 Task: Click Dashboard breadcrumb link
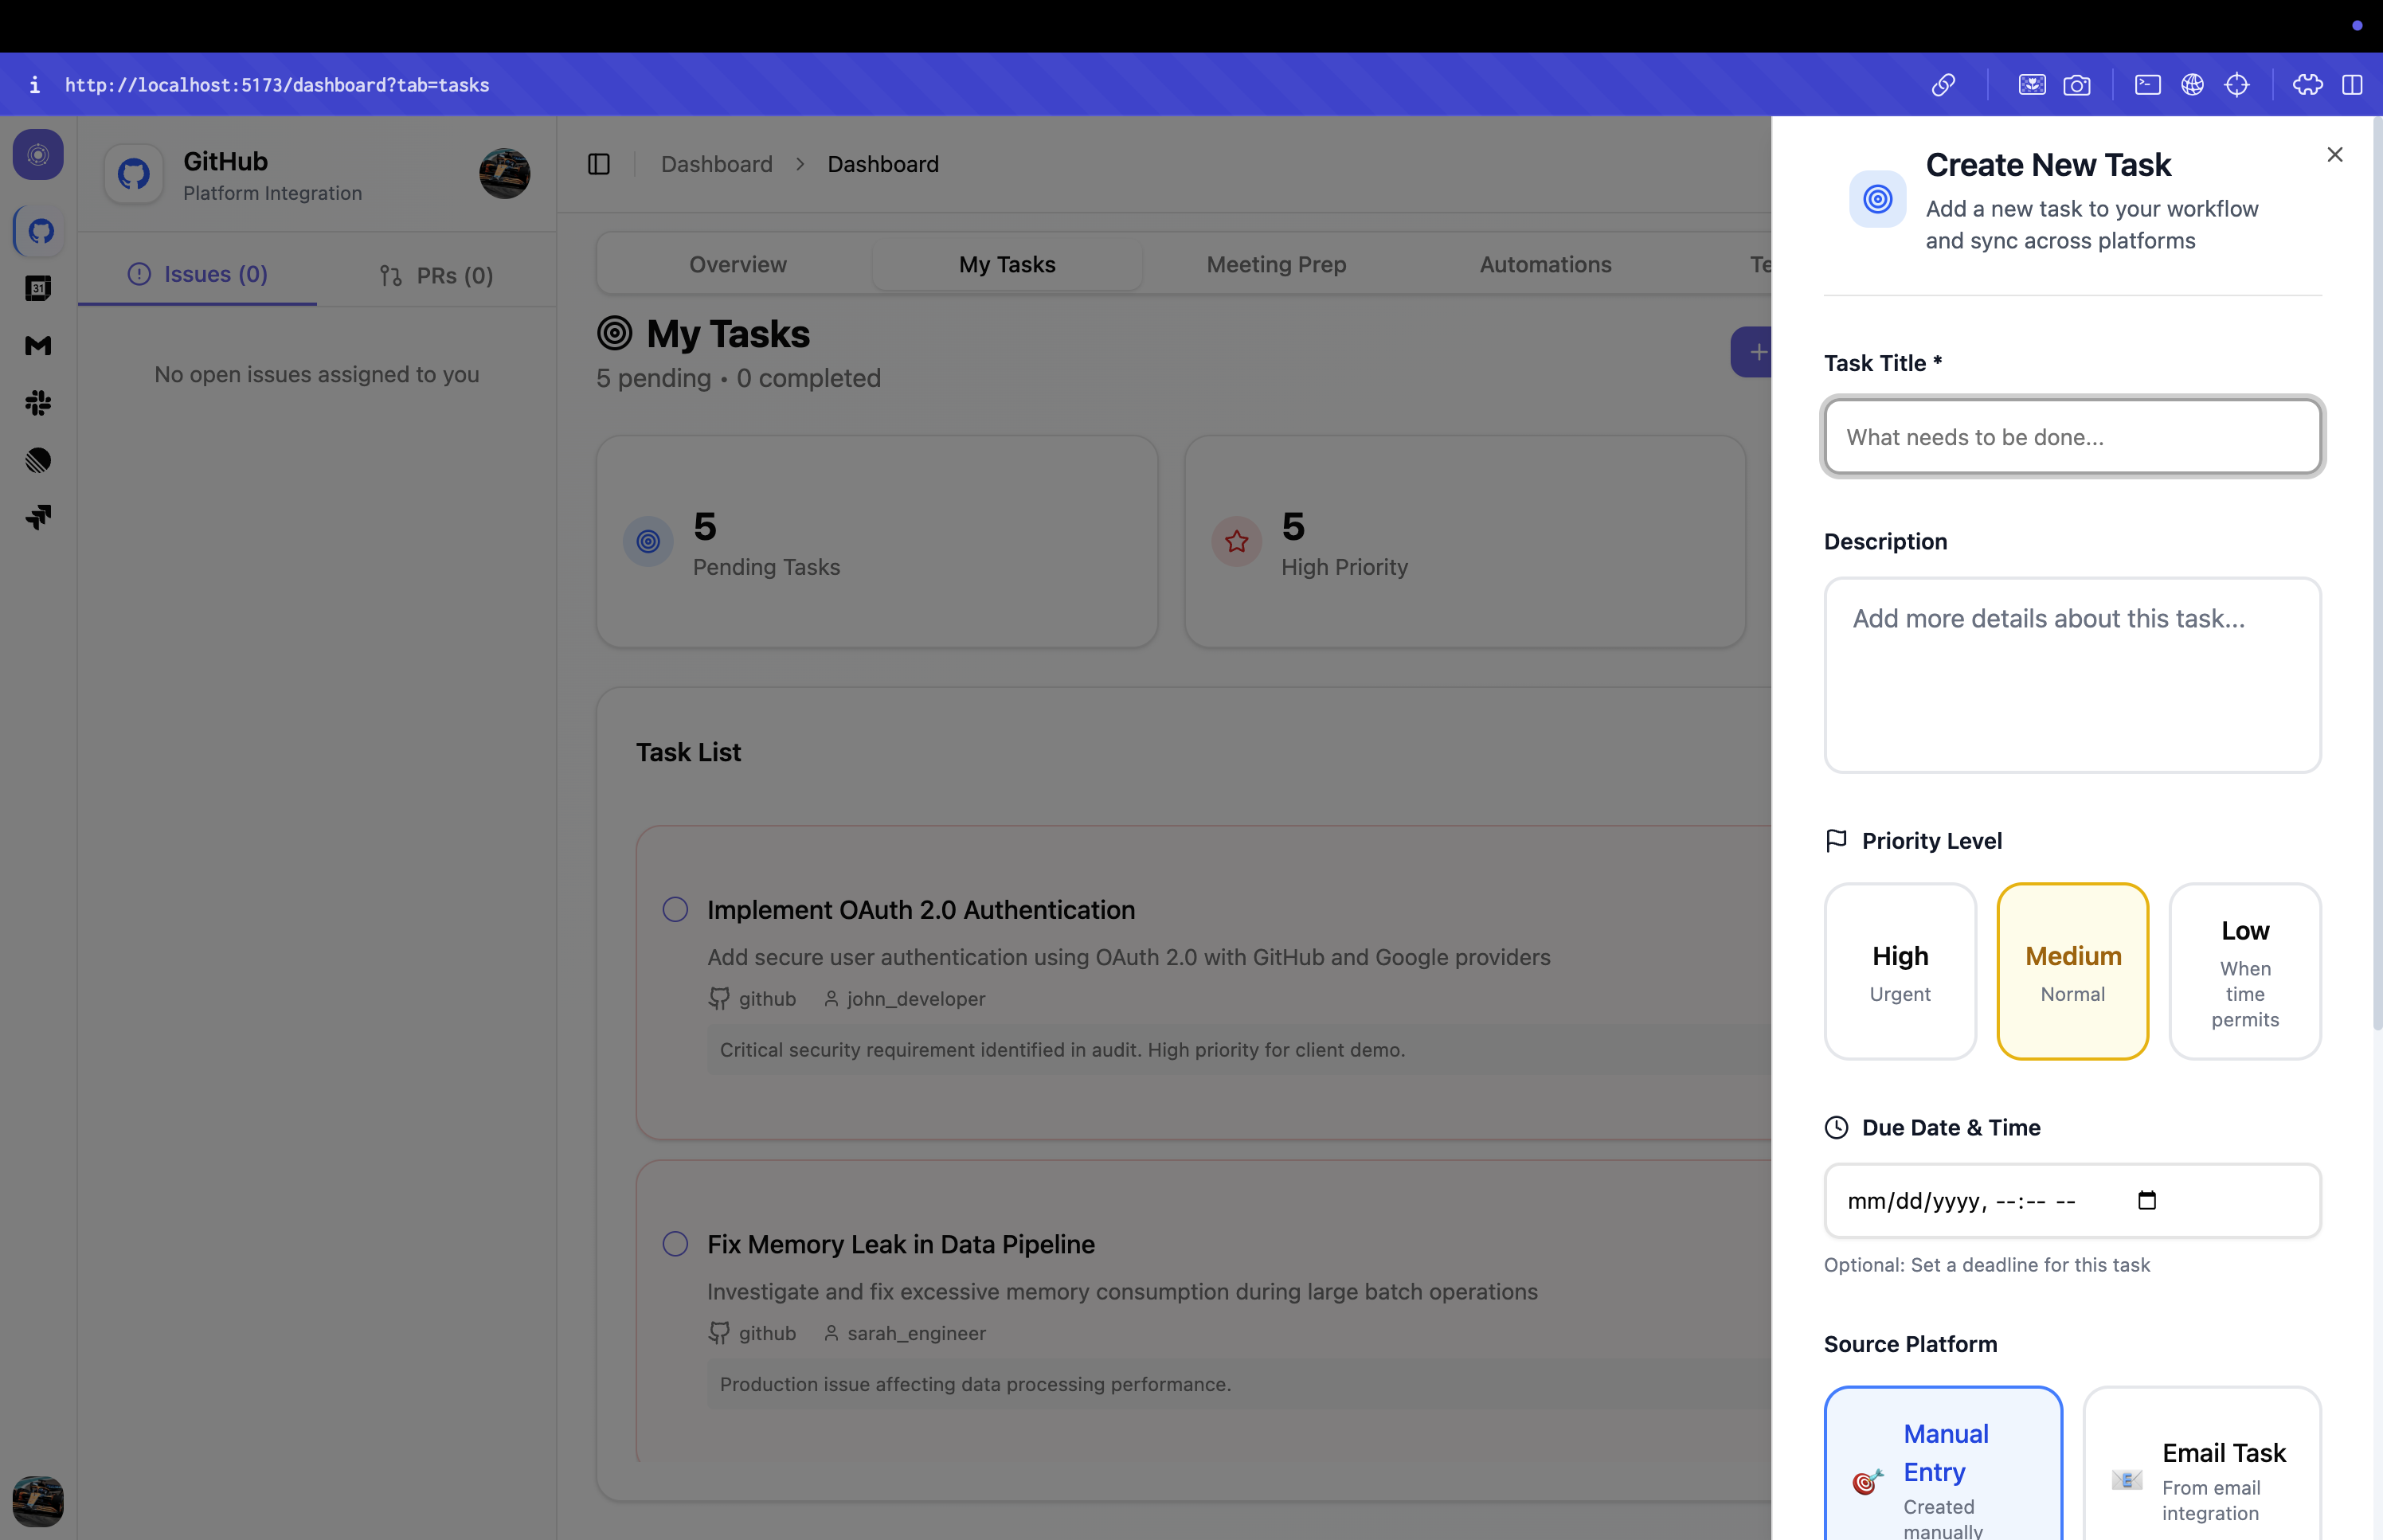(716, 164)
